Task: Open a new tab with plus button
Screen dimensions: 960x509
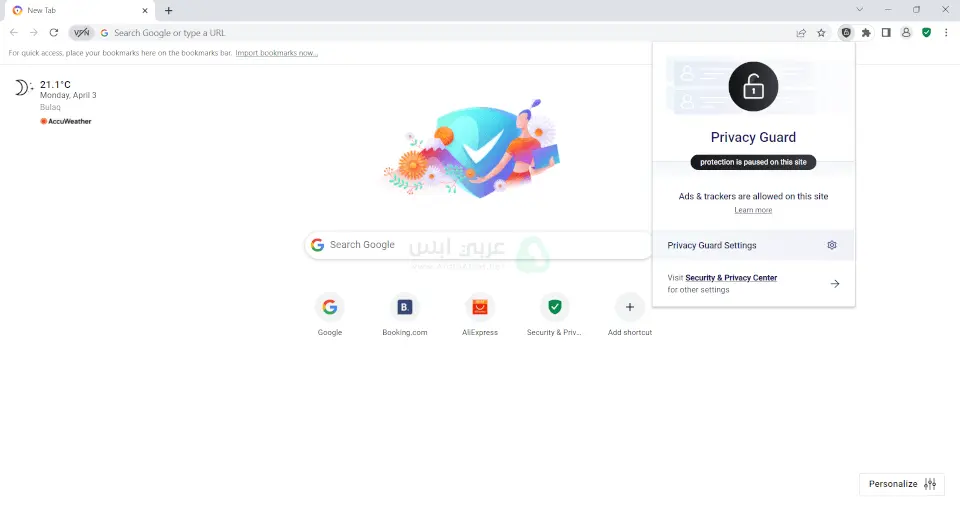Action: (x=168, y=10)
